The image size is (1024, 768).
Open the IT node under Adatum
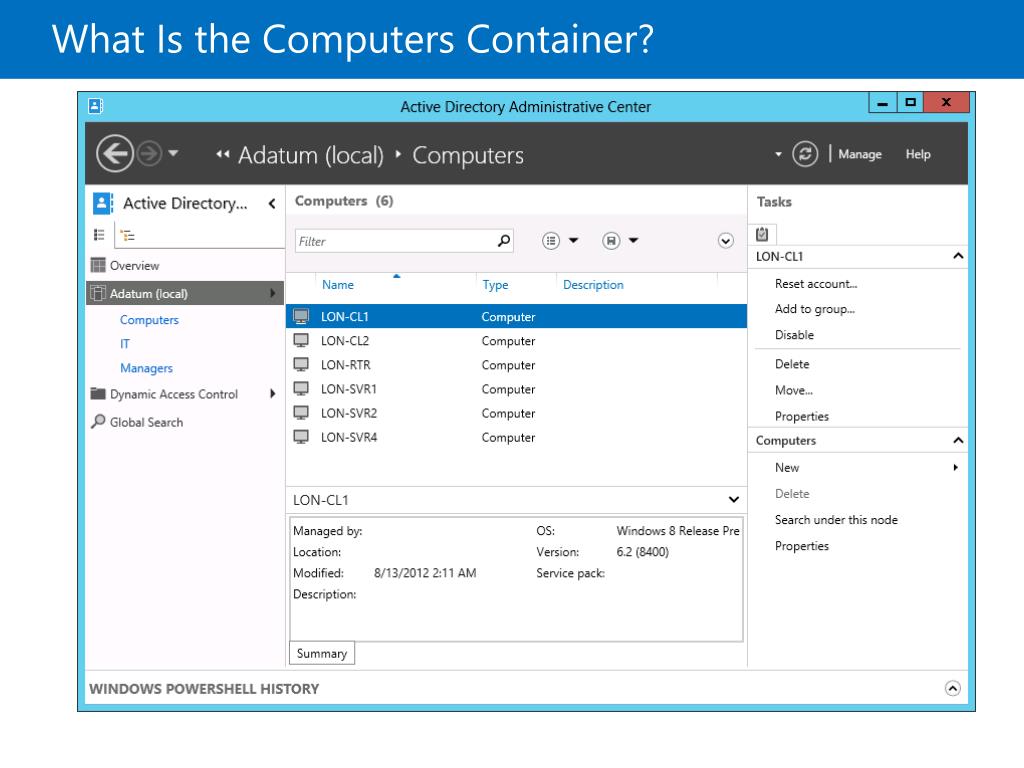125,344
